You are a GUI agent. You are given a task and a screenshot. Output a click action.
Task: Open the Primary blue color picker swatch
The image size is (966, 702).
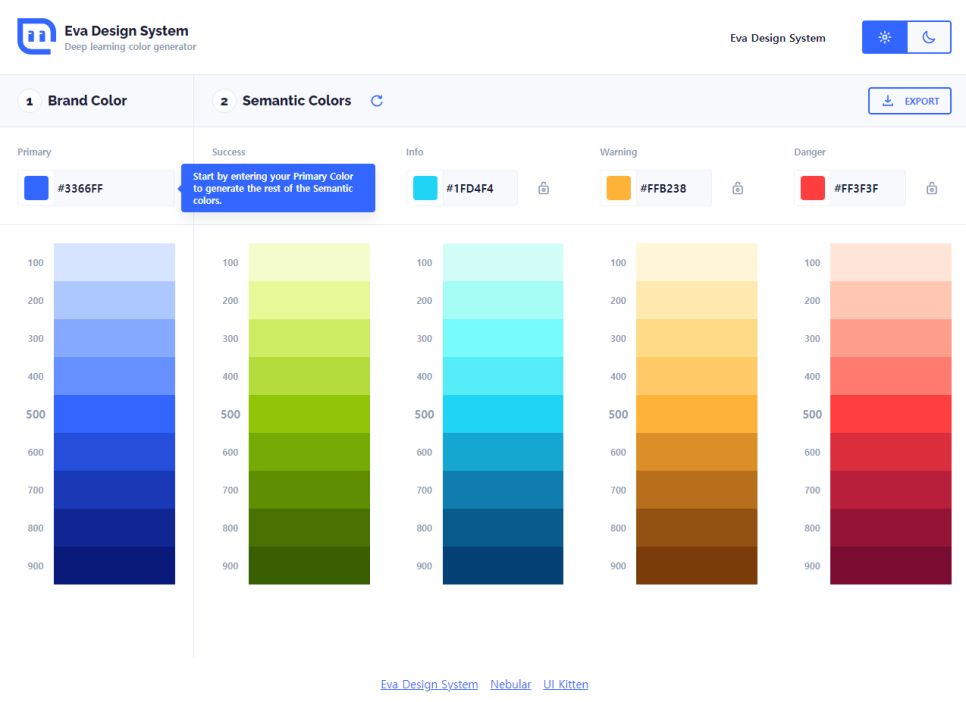36,188
